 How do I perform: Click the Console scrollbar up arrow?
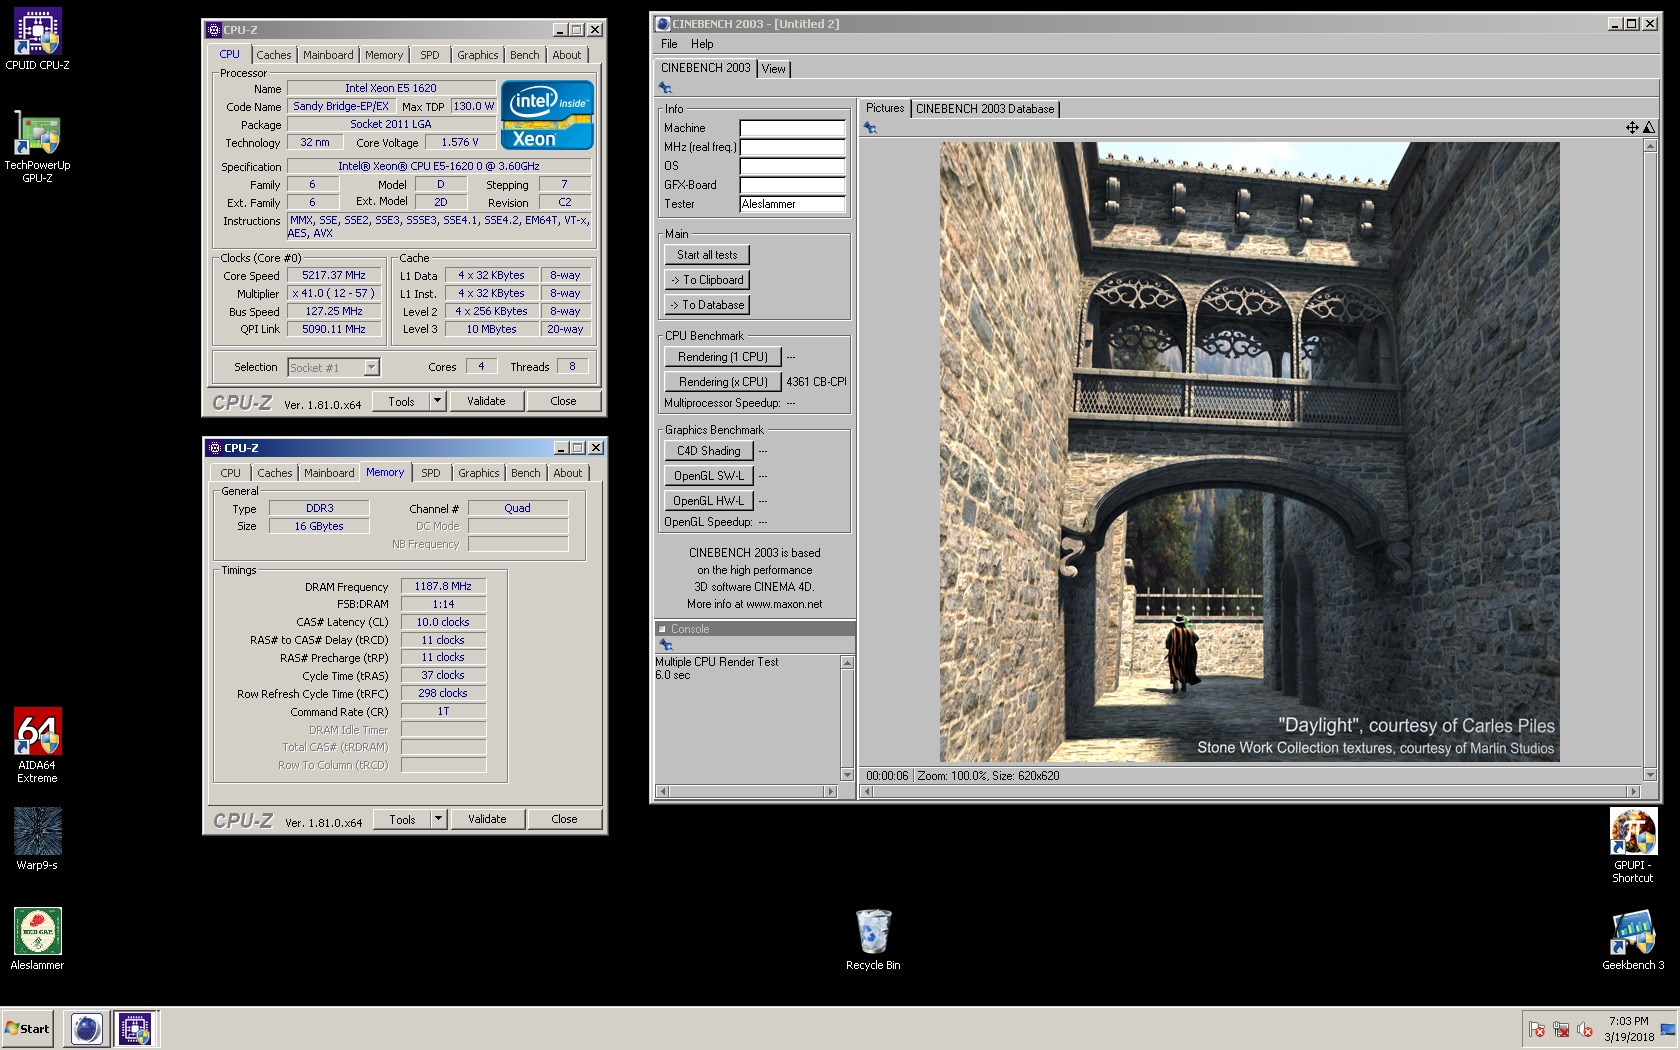pos(847,662)
